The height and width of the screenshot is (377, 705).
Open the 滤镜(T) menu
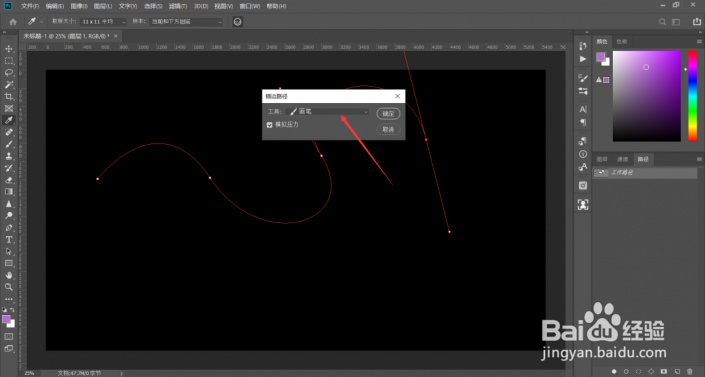point(178,6)
